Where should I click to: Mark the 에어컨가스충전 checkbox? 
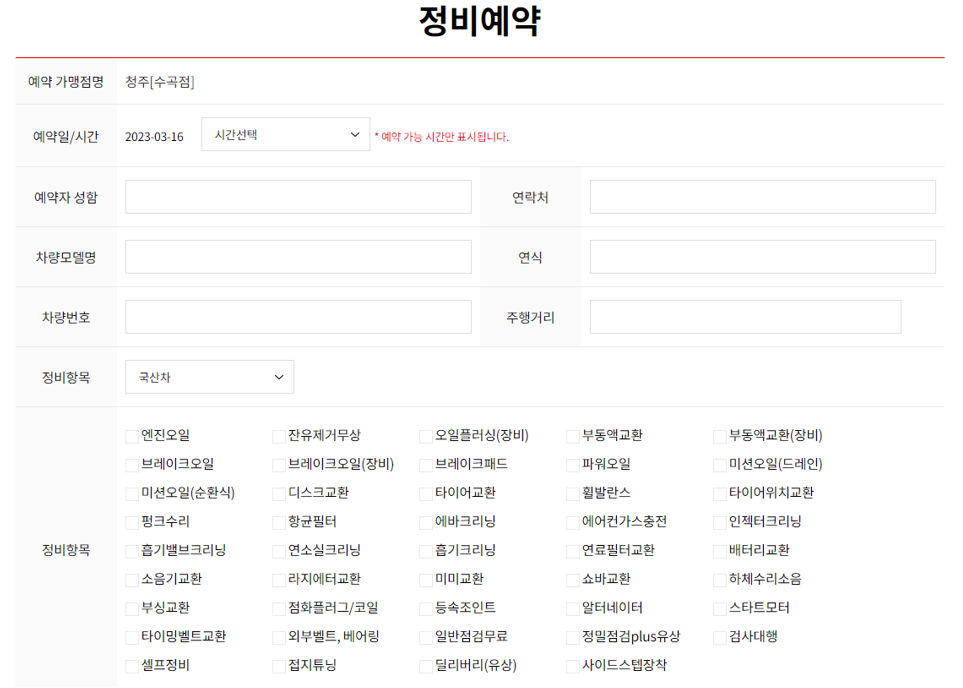point(572,523)
